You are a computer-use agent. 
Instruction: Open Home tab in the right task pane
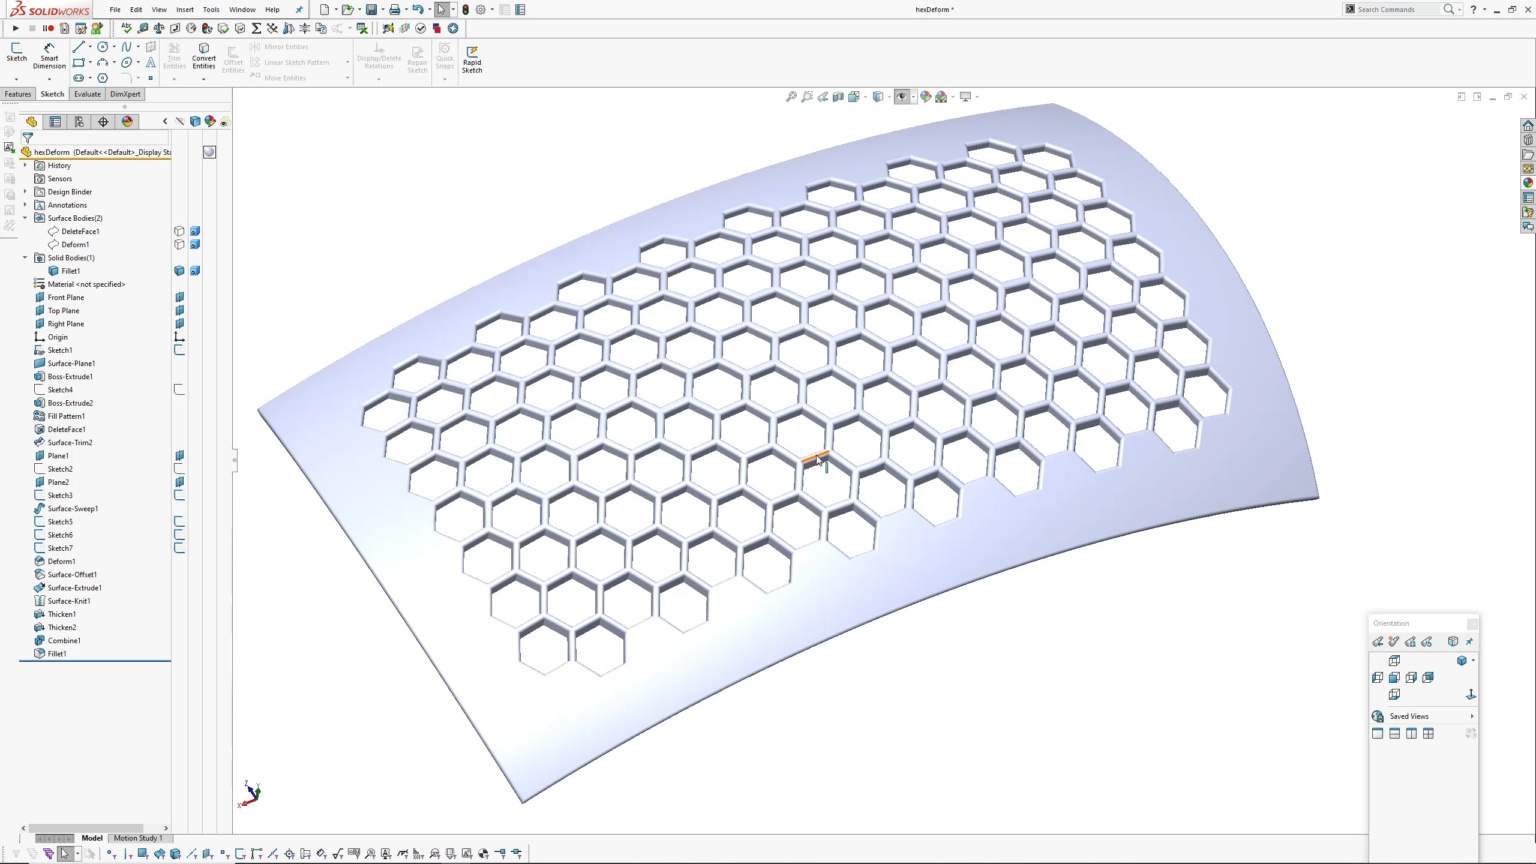1527,126
